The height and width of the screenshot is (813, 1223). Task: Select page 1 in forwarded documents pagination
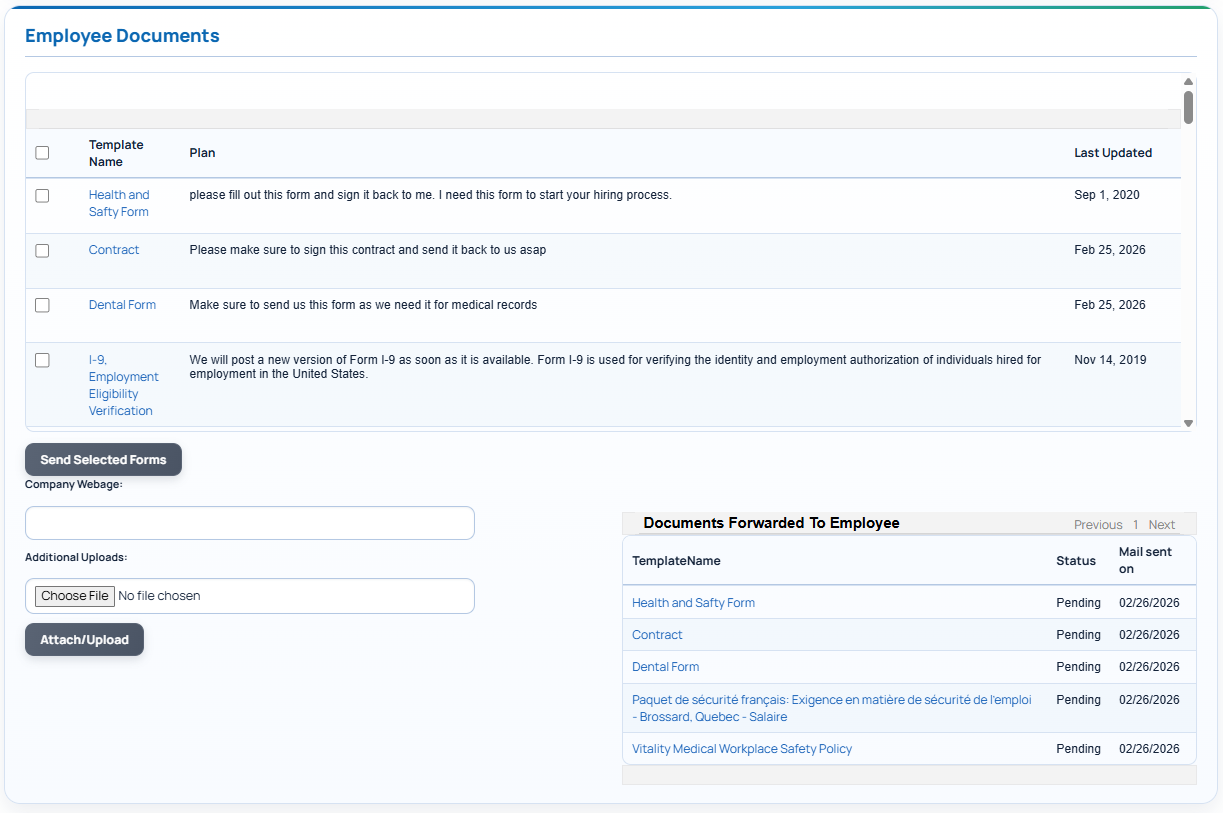[x=1135, y=524]
